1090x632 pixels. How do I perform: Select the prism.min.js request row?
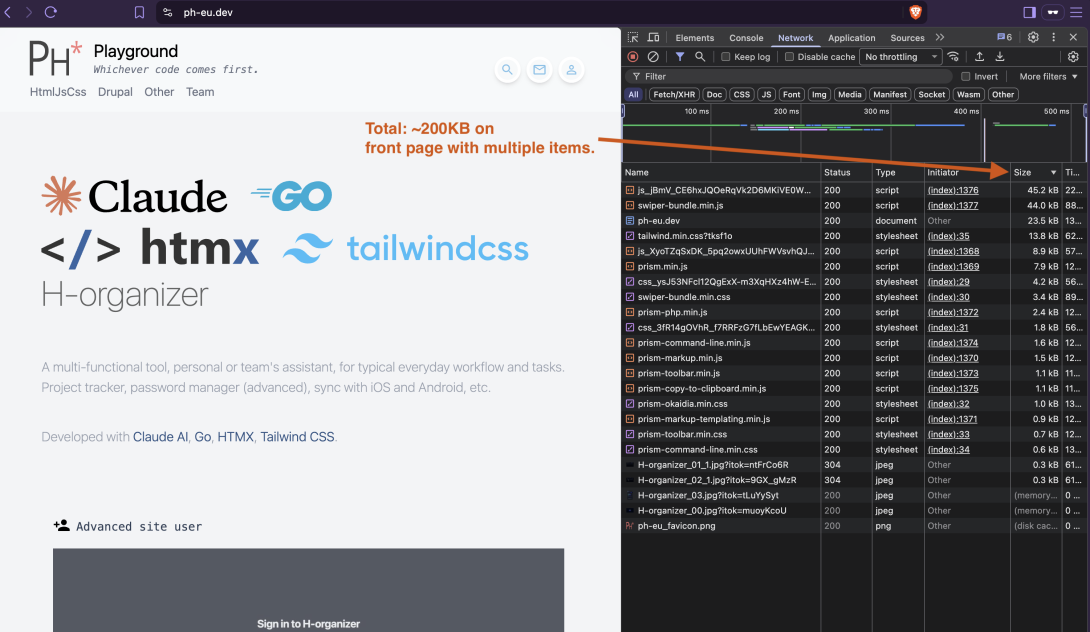click(x=855, y=266)
